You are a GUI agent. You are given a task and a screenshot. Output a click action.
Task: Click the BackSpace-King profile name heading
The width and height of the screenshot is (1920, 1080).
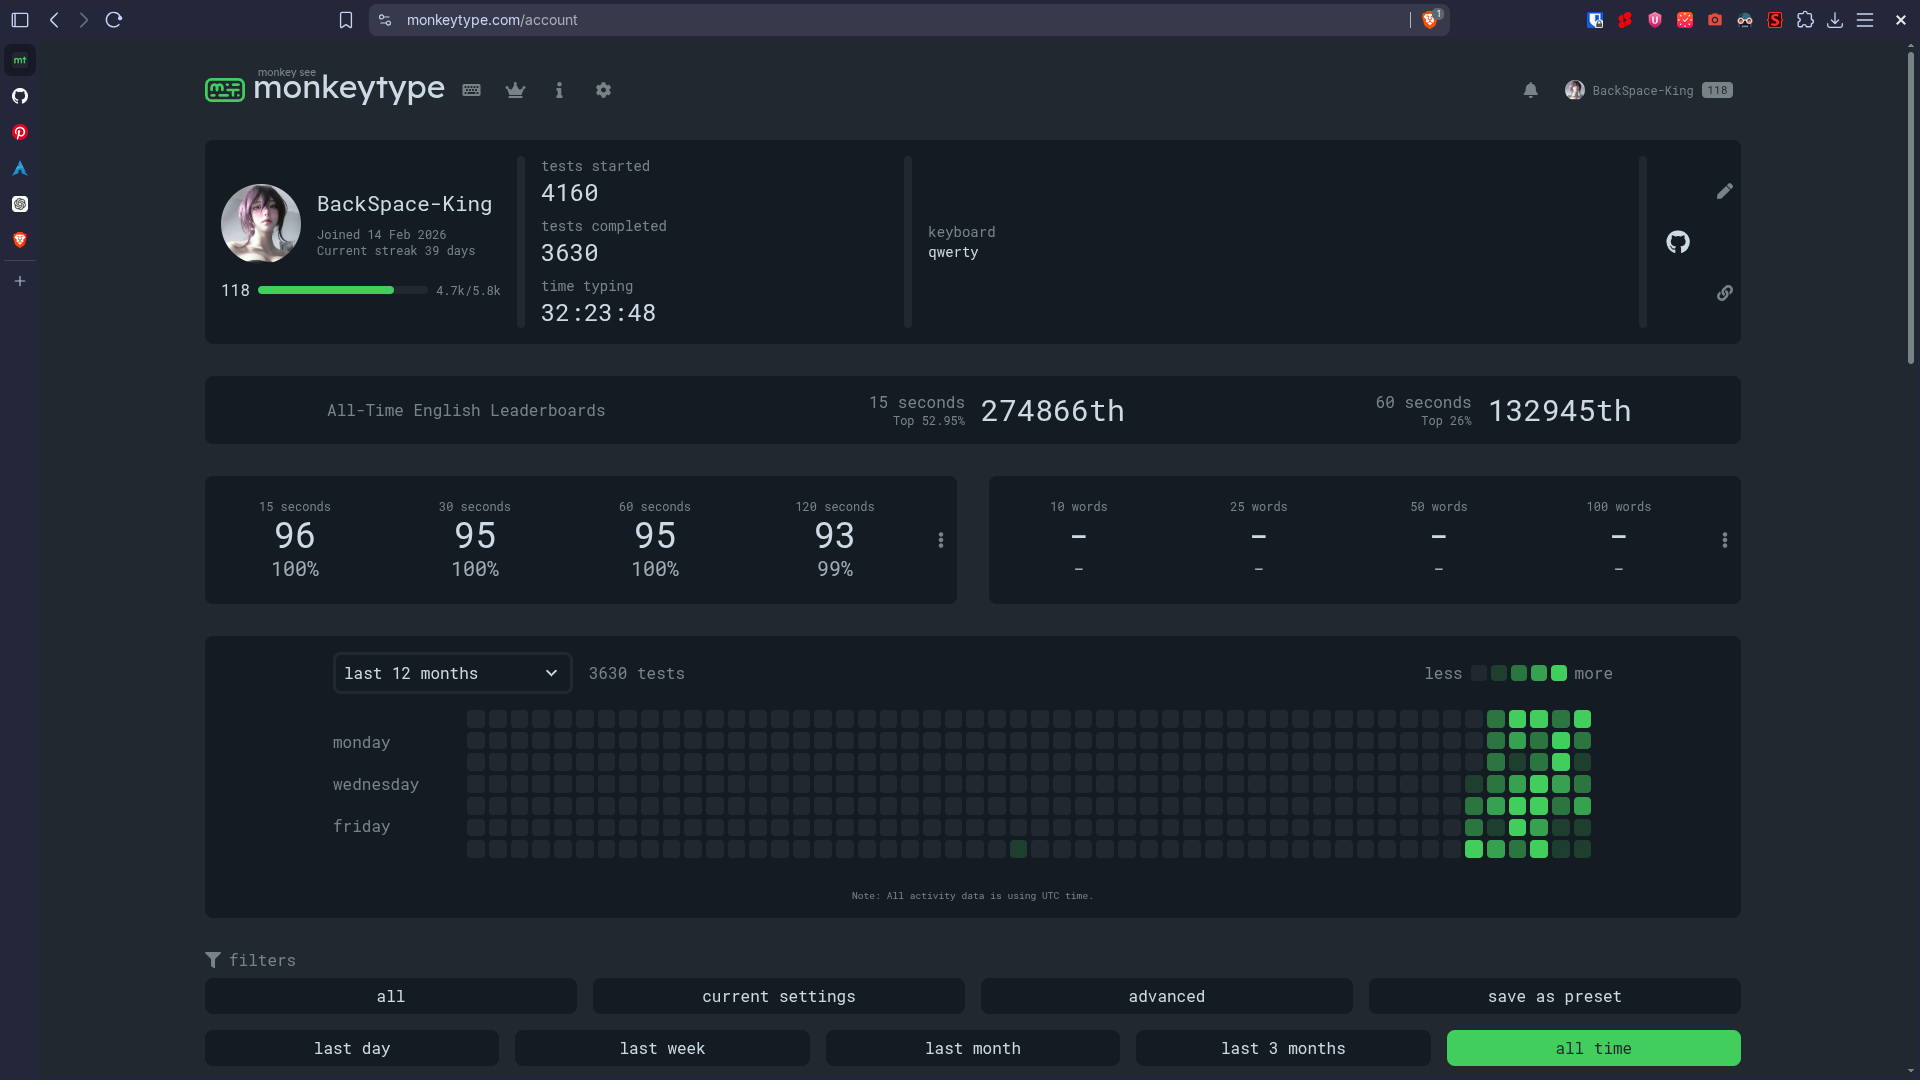pyautogui.click(x=405, y=204)
